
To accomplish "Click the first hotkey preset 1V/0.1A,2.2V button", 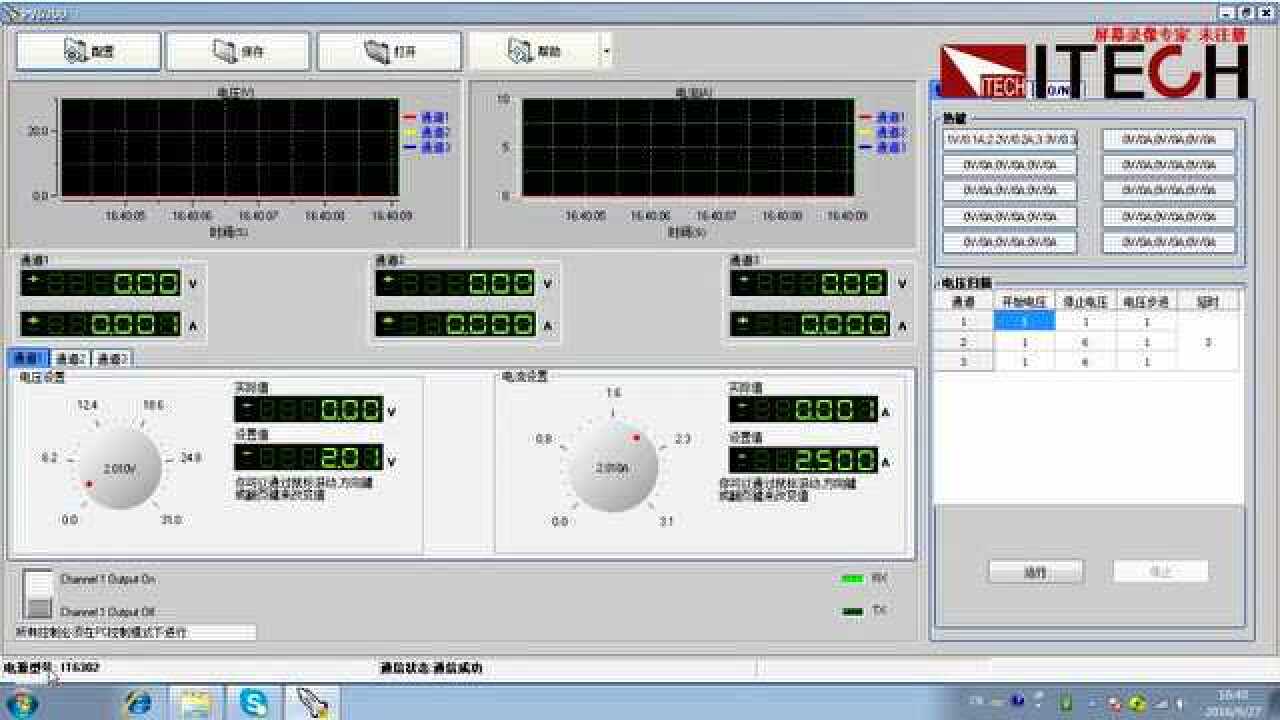I will [1009, 140].
